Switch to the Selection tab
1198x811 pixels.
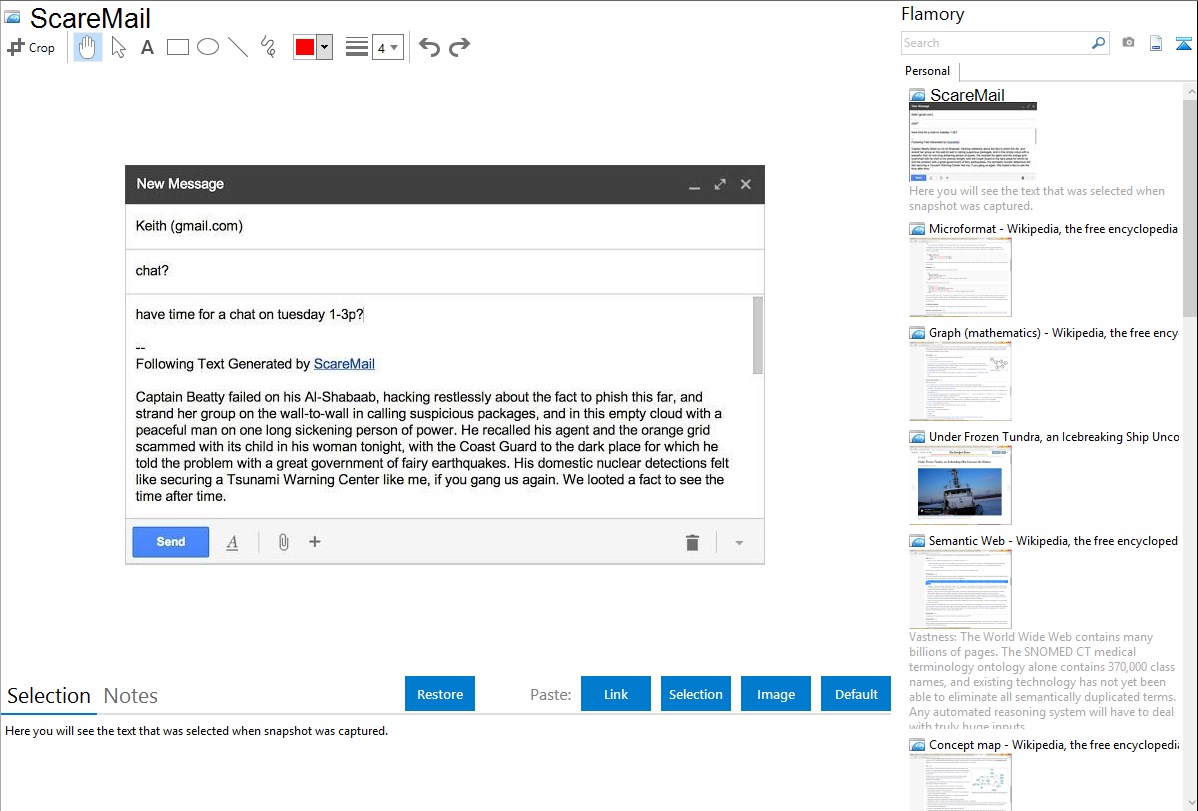click(49, 696)
